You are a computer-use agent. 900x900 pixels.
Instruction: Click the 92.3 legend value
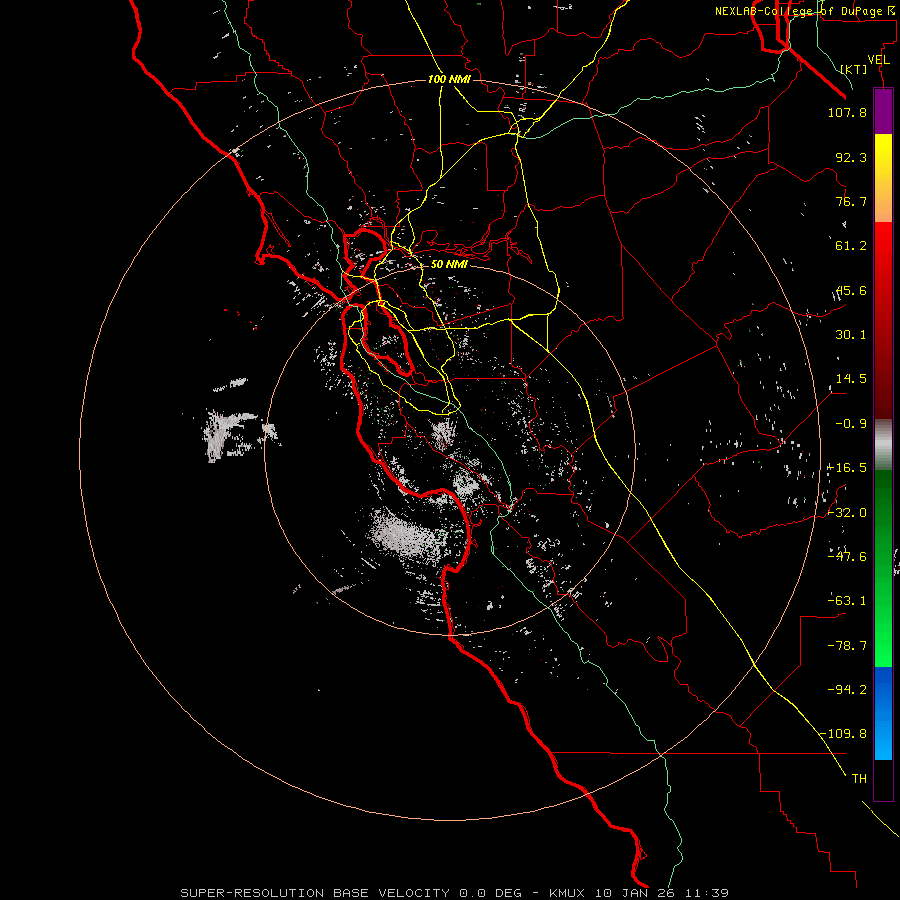tap(851, 157)
